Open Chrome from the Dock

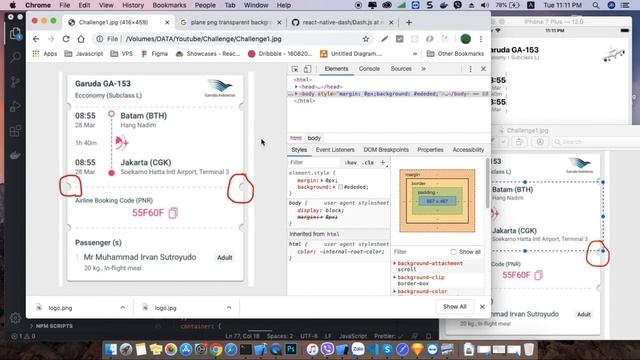pyautogui.click(x=216, y=349)
